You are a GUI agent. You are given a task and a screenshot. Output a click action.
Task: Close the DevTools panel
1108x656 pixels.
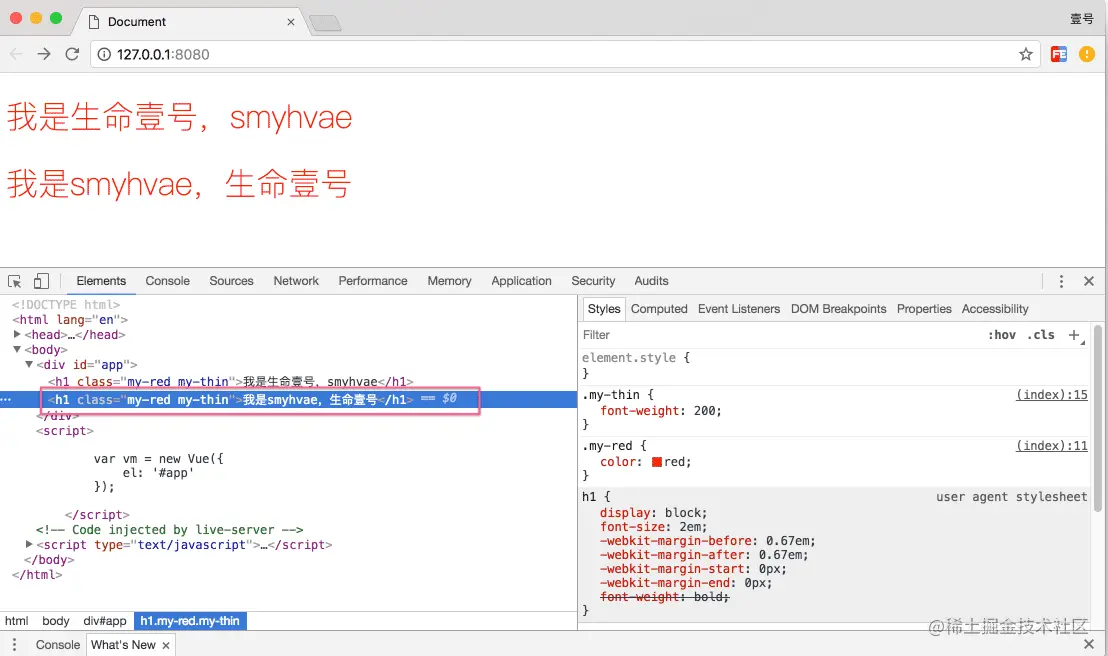[x=1089, y=281]
